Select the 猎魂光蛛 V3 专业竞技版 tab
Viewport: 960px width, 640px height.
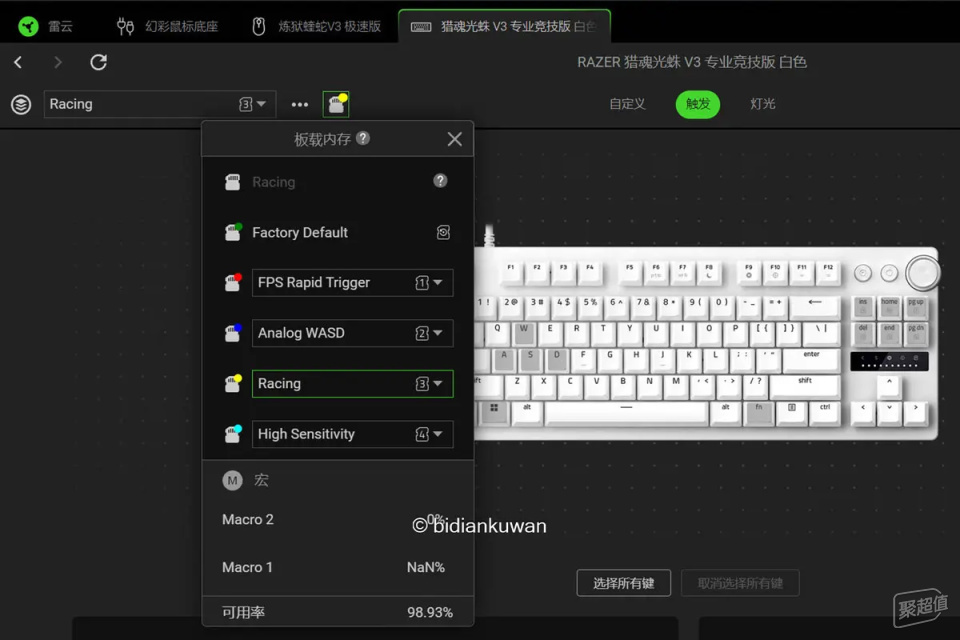point(504,26)
